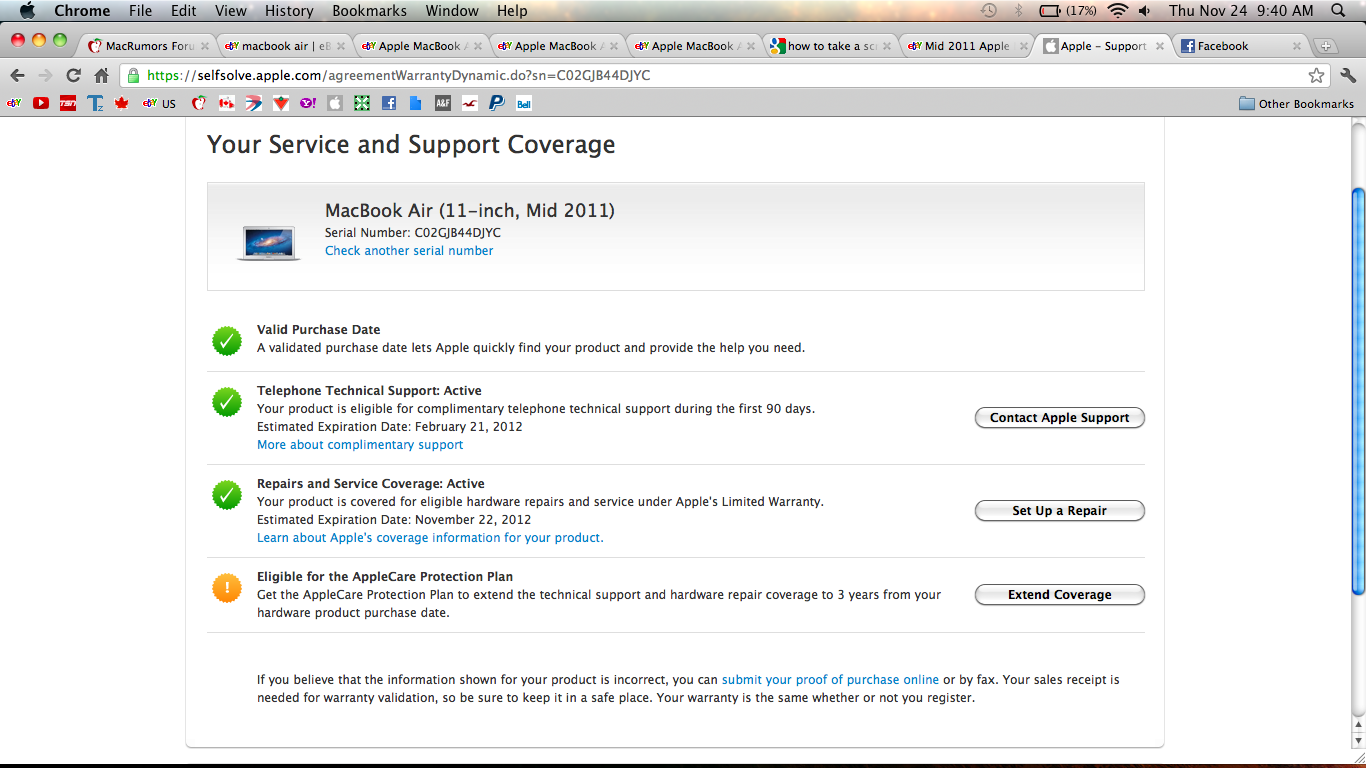Viewport: 1366px width, 768px height.
Task: Click Extend Coverage button
Action: click(x=1060, y=595)
